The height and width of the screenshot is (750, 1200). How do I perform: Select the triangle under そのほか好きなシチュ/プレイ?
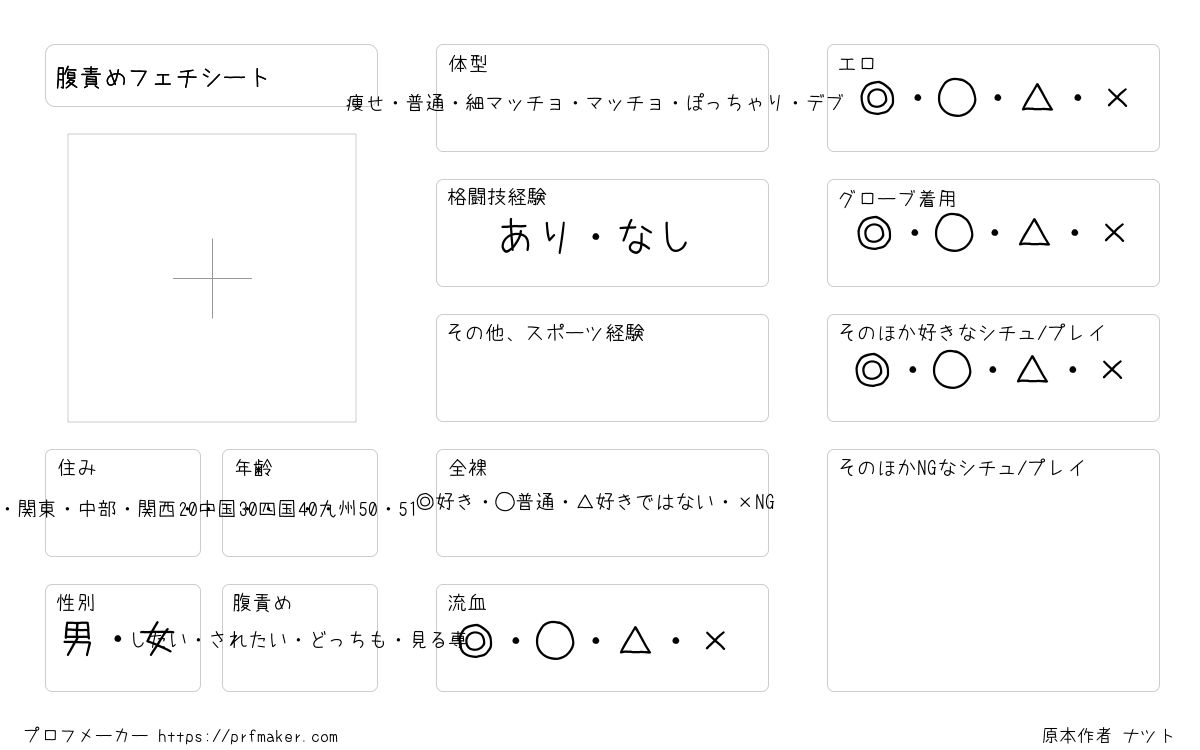[1032, 369]
